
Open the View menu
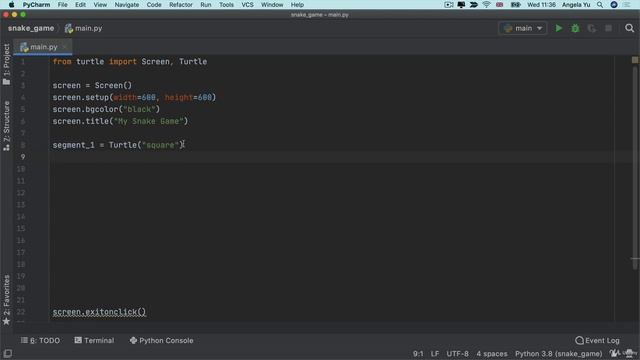tap(100, 5)
